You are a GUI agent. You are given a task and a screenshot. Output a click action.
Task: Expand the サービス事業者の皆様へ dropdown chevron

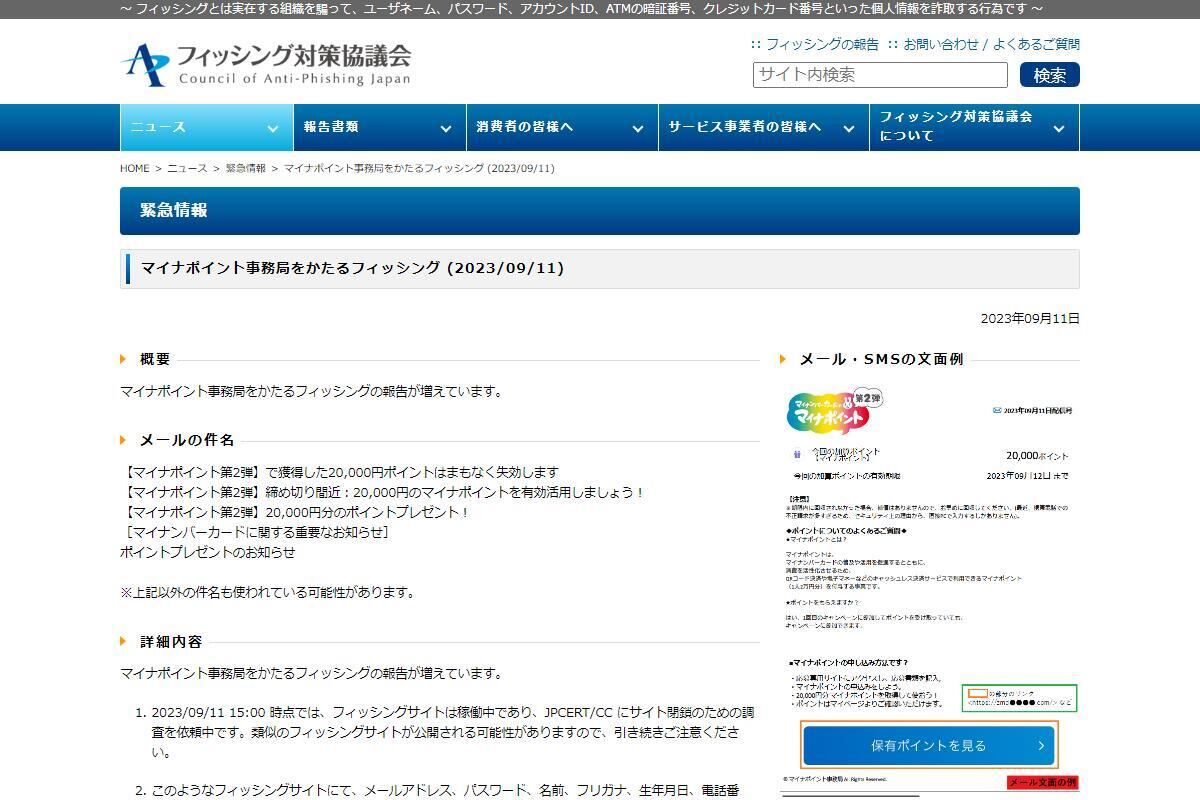848,128
